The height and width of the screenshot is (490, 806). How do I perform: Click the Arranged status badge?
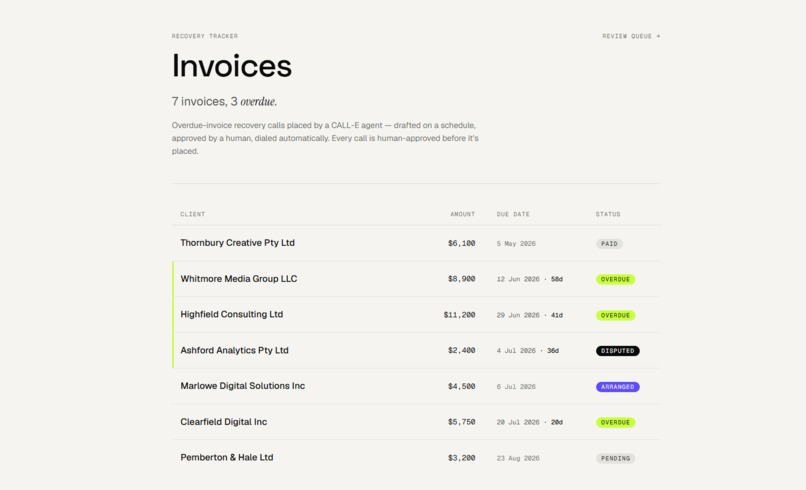tap(617, 387)
